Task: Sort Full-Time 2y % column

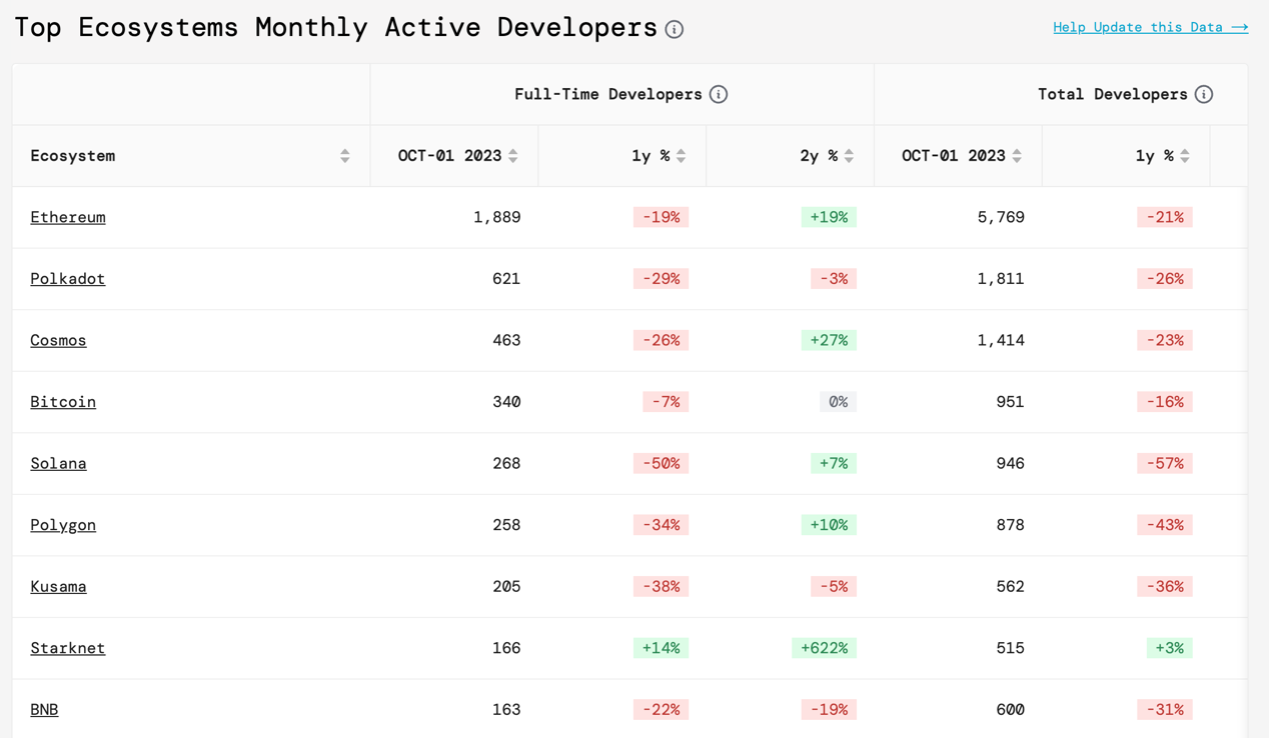Action: 849,156
